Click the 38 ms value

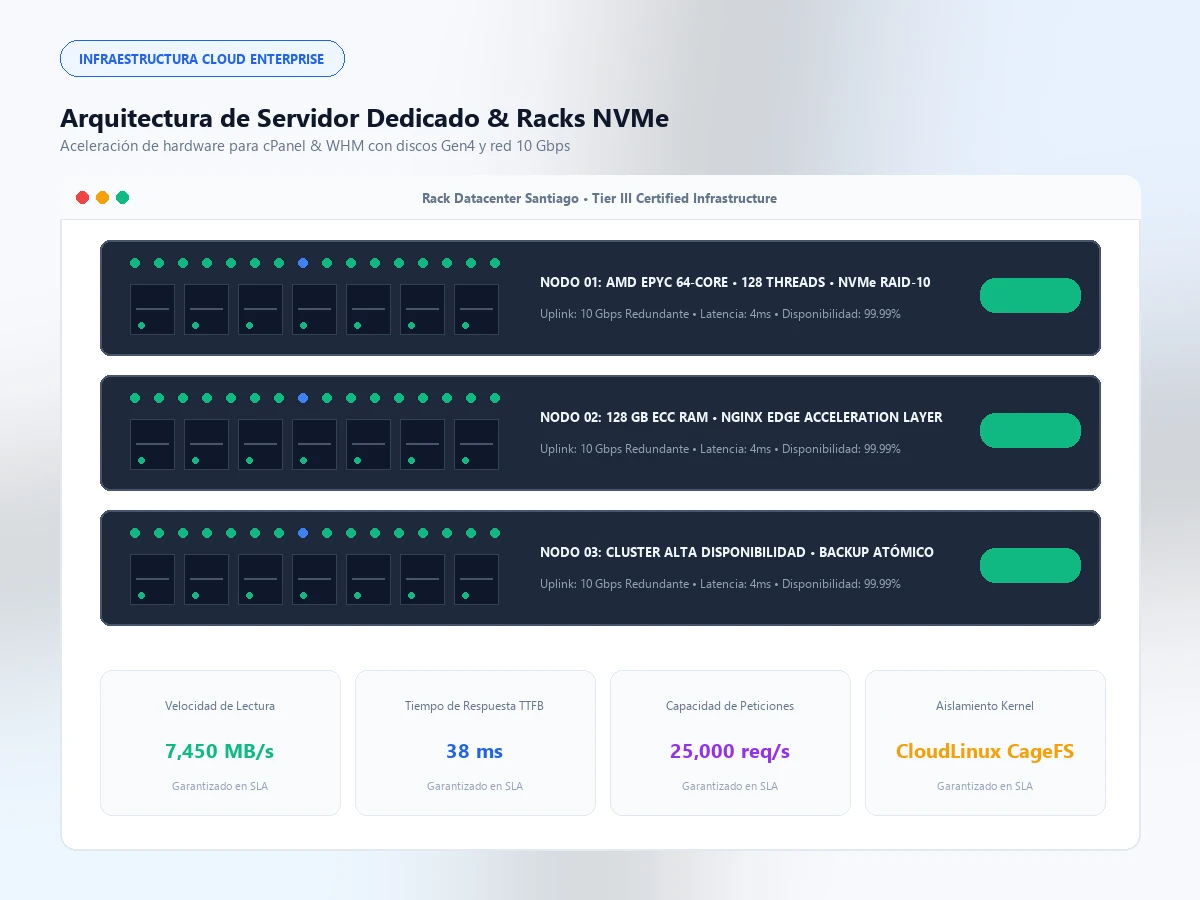coord(475,751)
